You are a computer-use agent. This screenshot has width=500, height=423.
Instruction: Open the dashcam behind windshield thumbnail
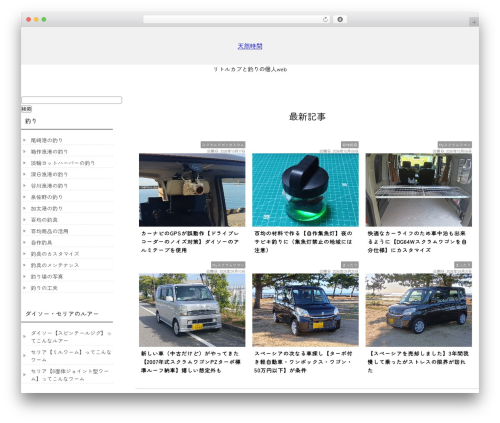coord(192,190)
